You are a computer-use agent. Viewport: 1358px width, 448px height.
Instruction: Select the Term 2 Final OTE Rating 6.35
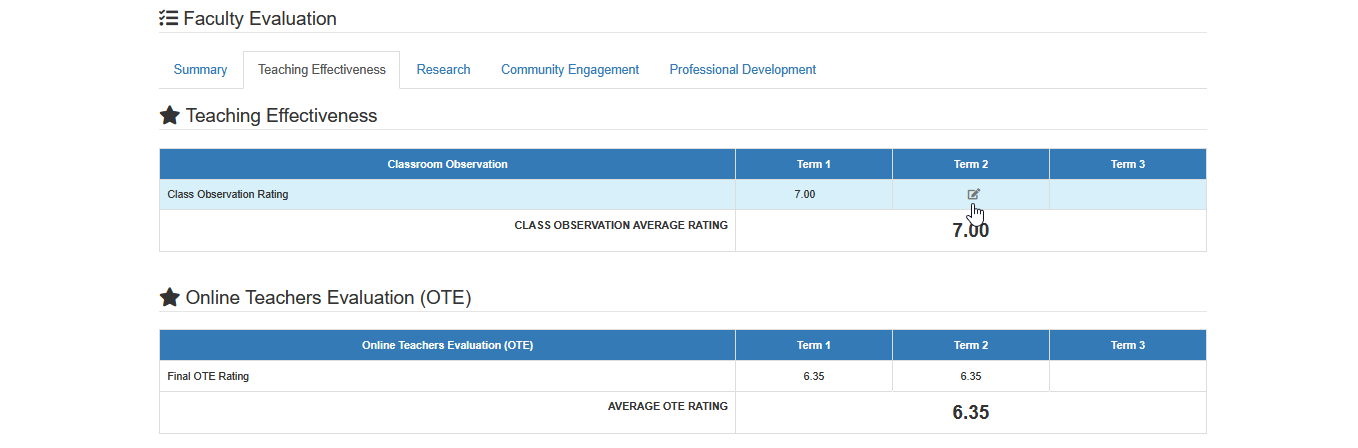coord(971,376)
